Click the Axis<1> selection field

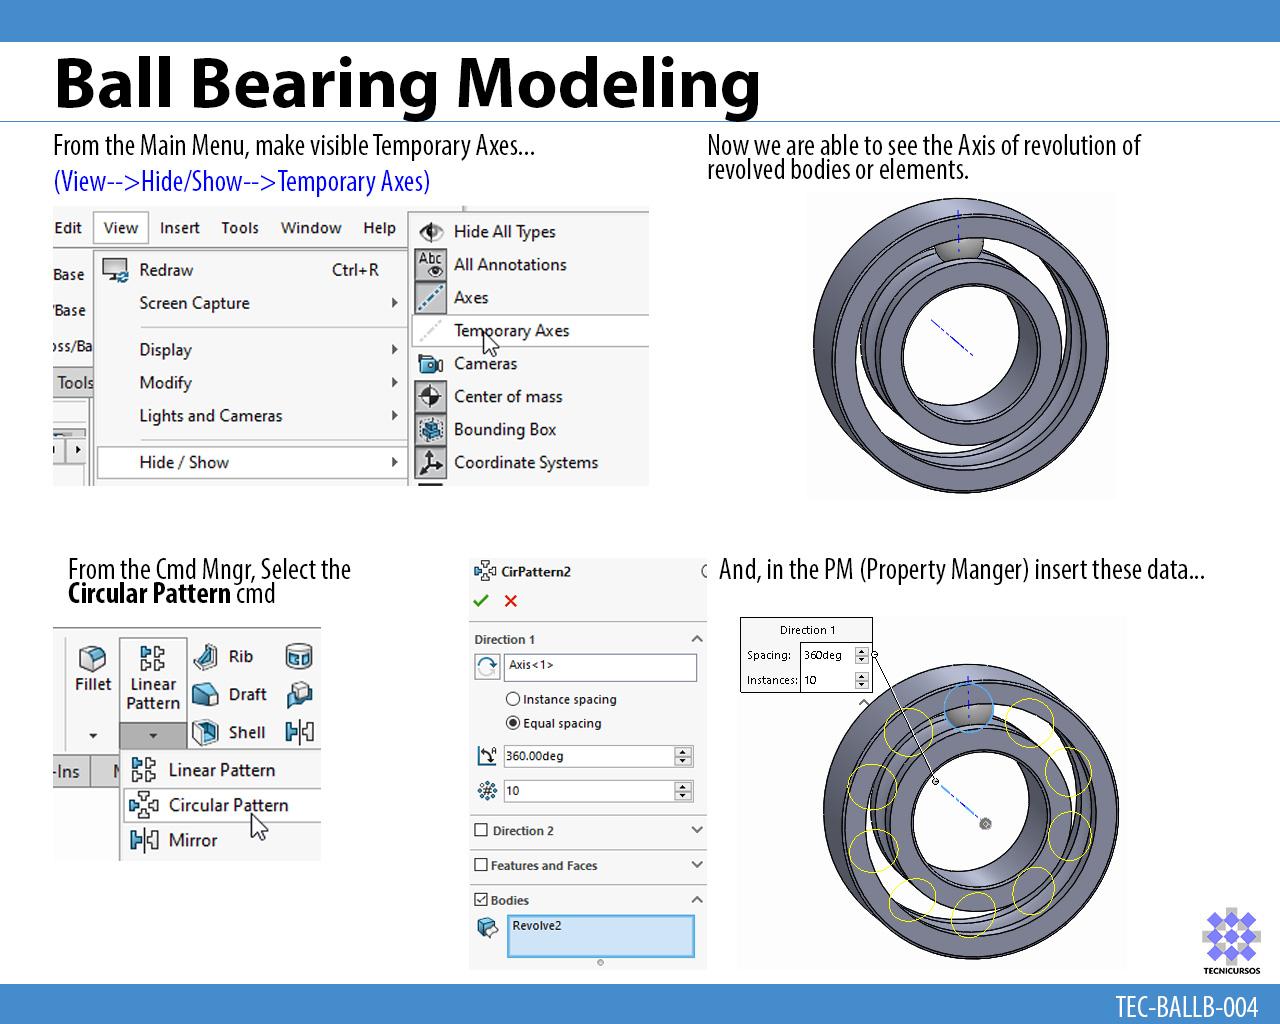(x=600, y=667)
